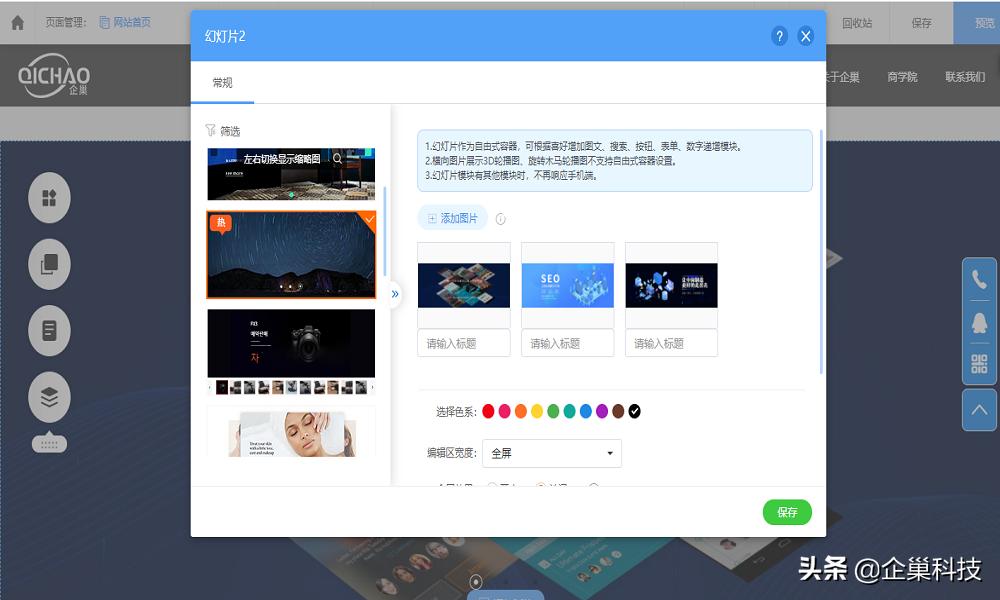Click the first 请输入标题 input field

463,343
